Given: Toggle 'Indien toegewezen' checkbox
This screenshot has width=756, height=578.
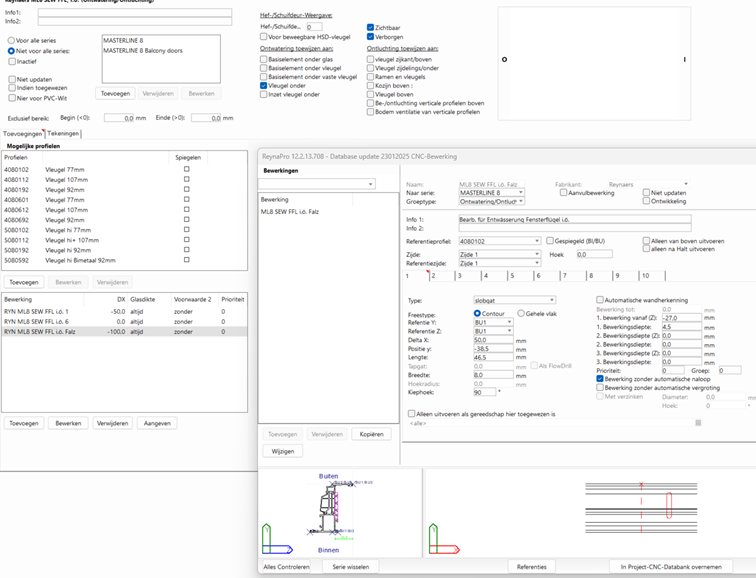Looking at the screenshot, I should (x=12, y=88).
